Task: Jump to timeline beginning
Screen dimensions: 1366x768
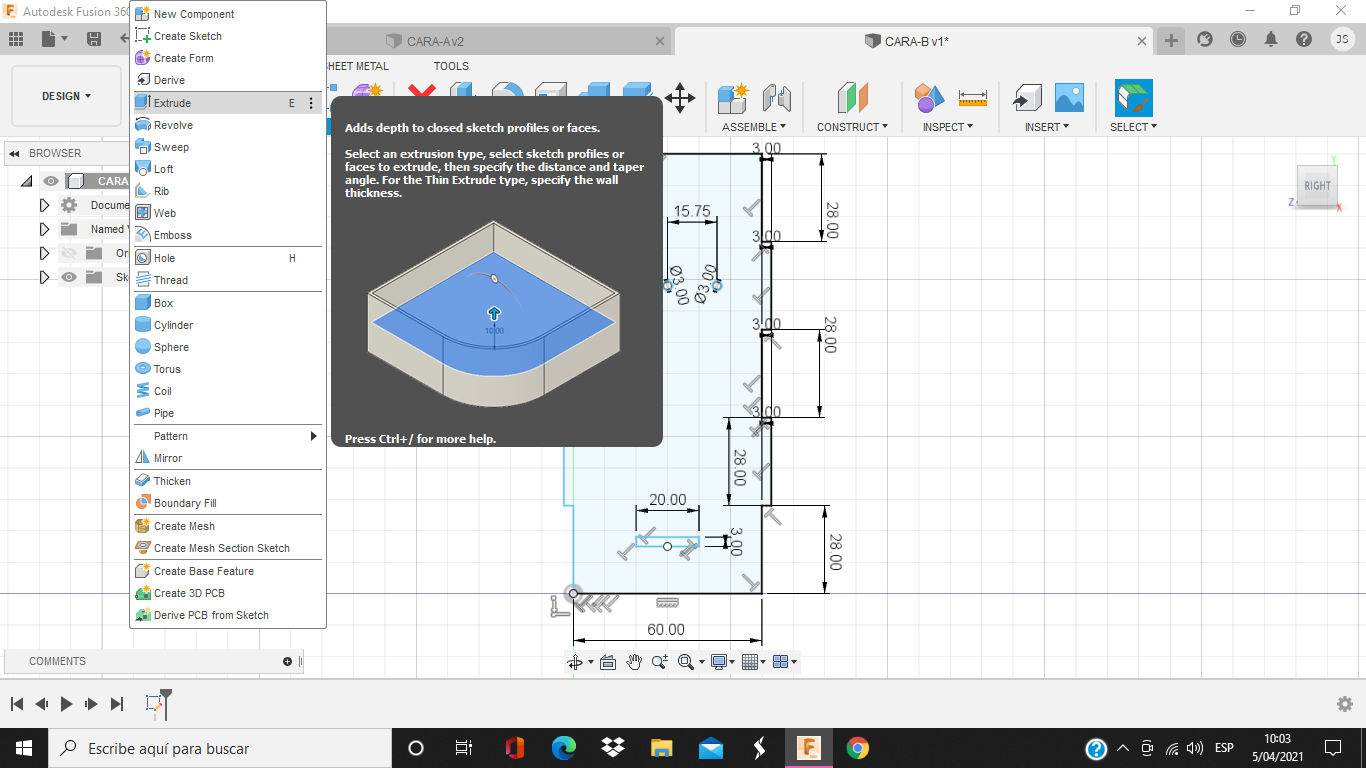Action: 16,704
